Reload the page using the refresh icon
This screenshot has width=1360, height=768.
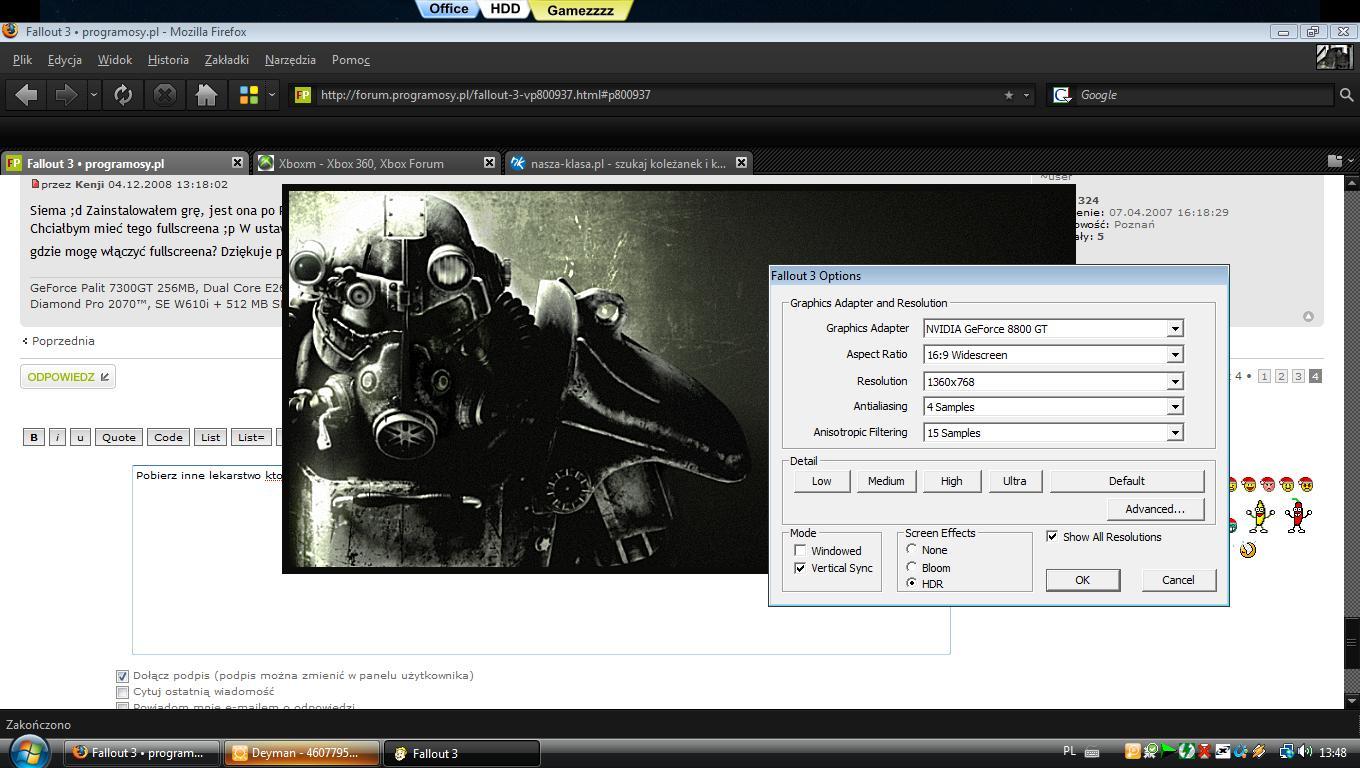click(123, 95)
